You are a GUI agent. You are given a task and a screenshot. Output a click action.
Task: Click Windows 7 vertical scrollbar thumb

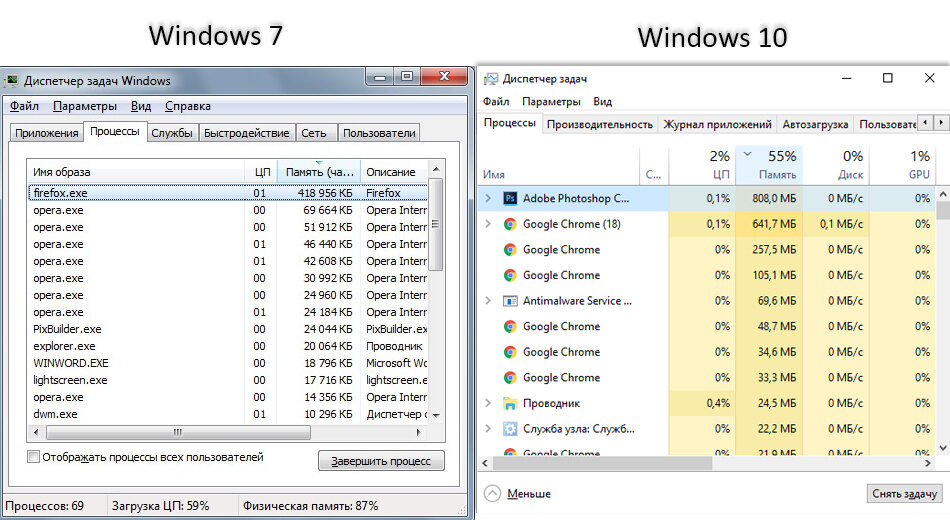[435, 224]
